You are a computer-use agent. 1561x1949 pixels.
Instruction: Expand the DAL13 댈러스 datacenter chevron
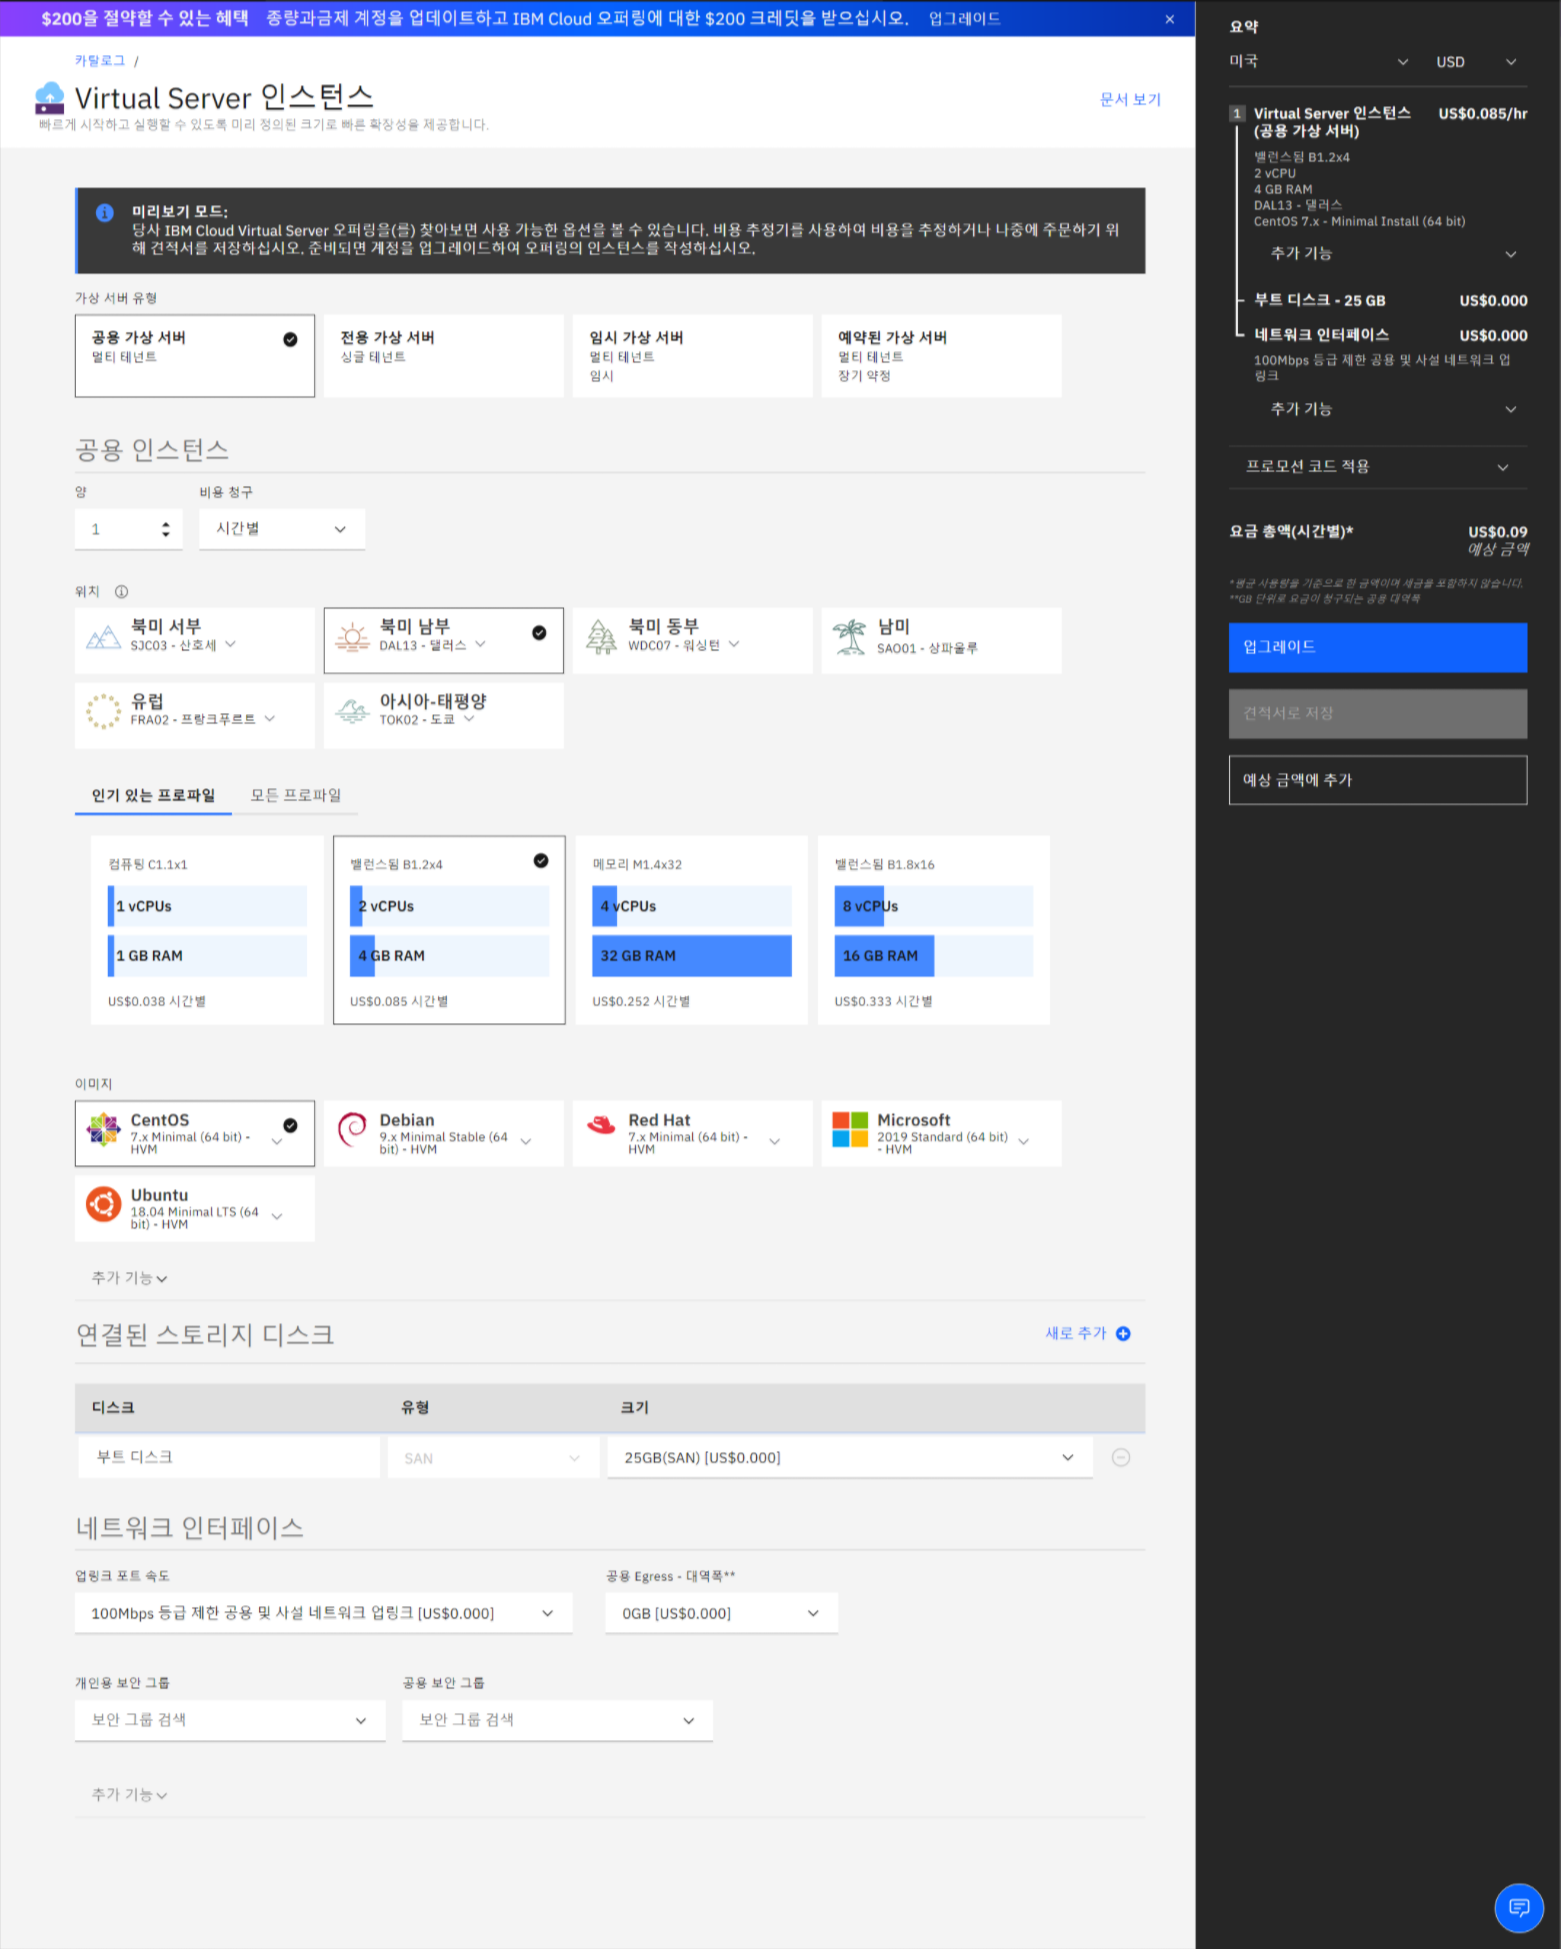[x=480, y=645]
